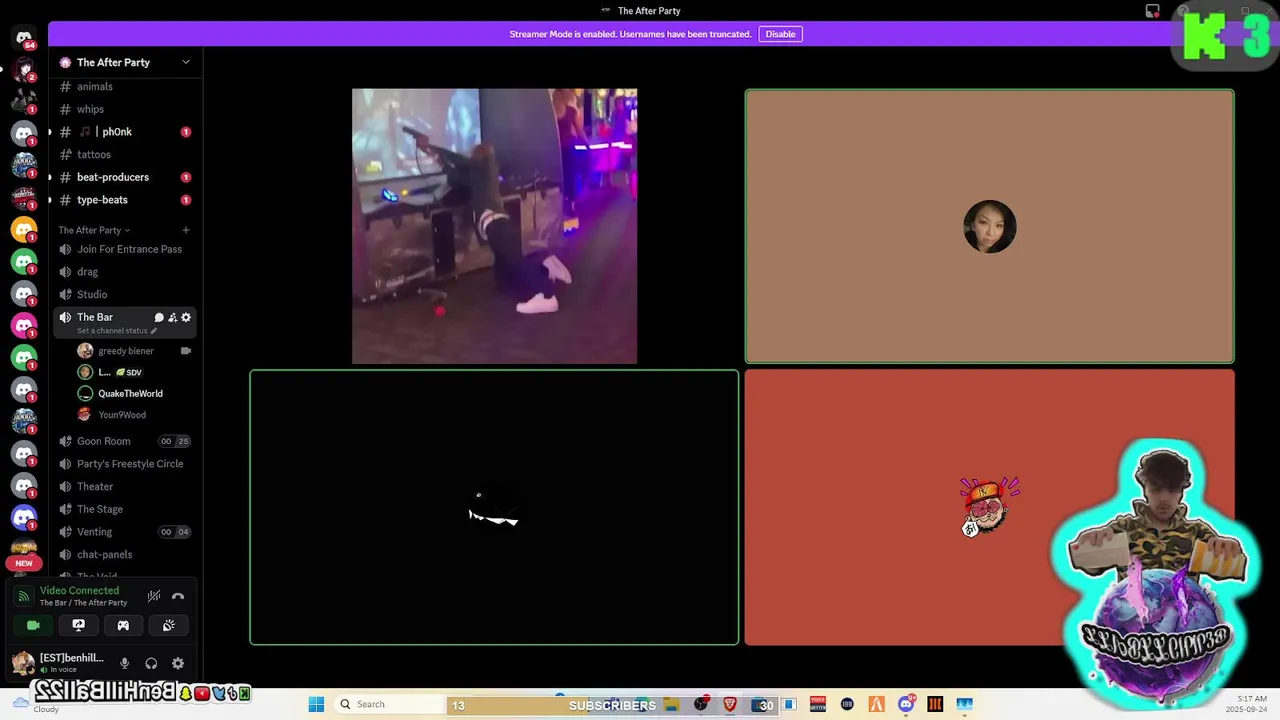Open User Settings gear icon

tap(178, 663)
